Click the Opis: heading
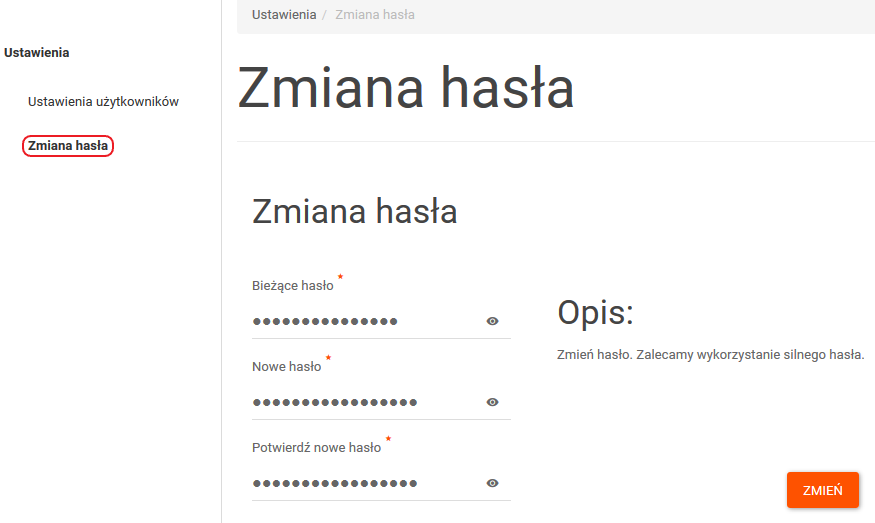 595,313
